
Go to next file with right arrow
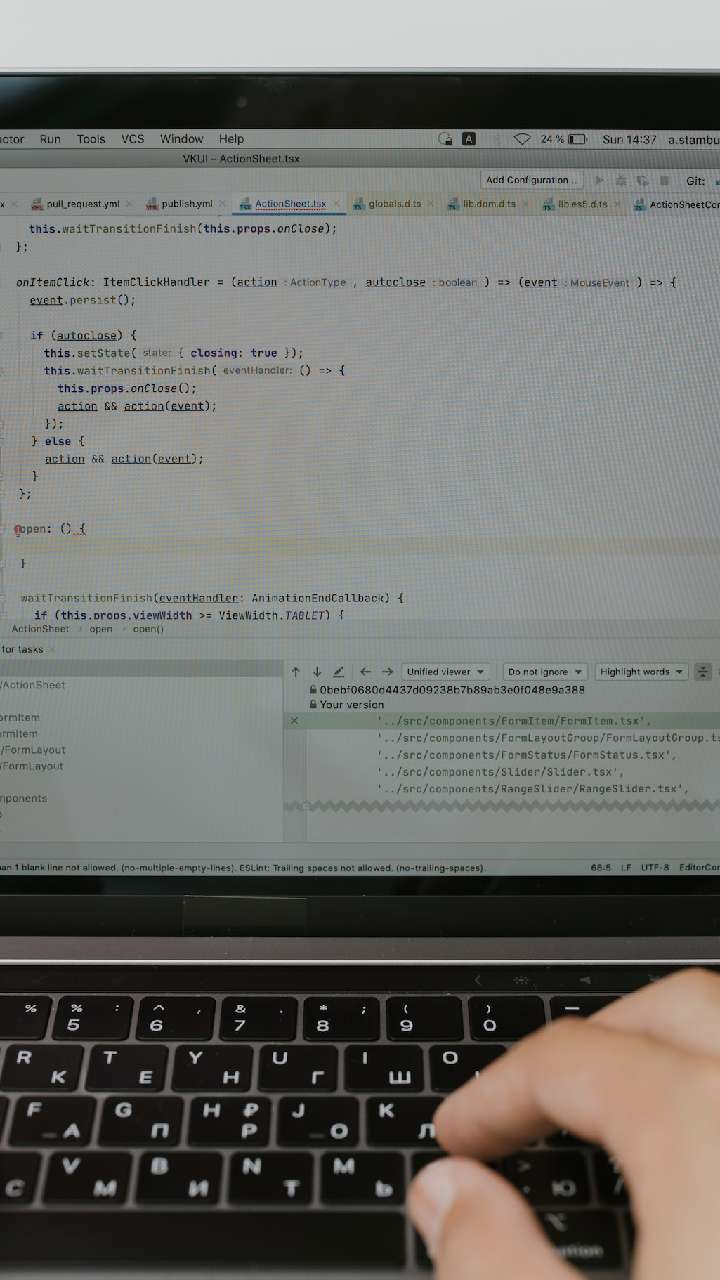[x=387, y=672]
